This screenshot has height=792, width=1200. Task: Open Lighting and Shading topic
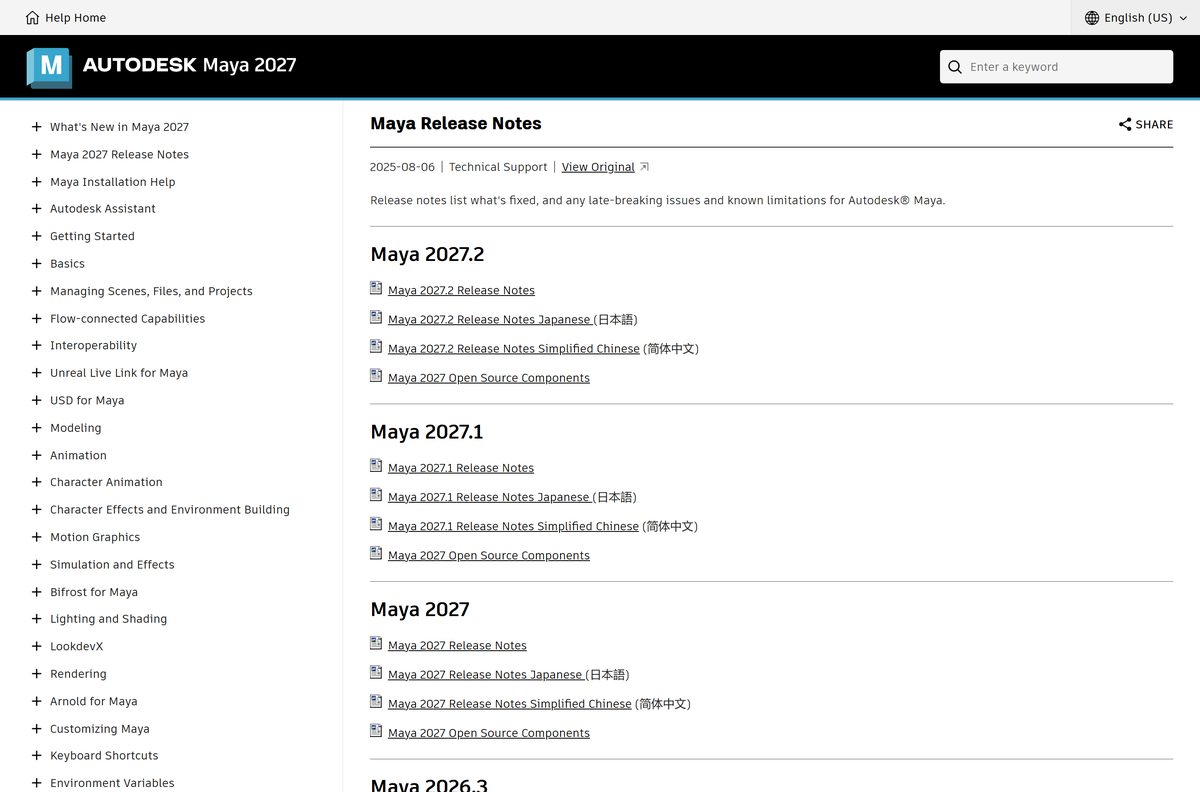point(108,619)
